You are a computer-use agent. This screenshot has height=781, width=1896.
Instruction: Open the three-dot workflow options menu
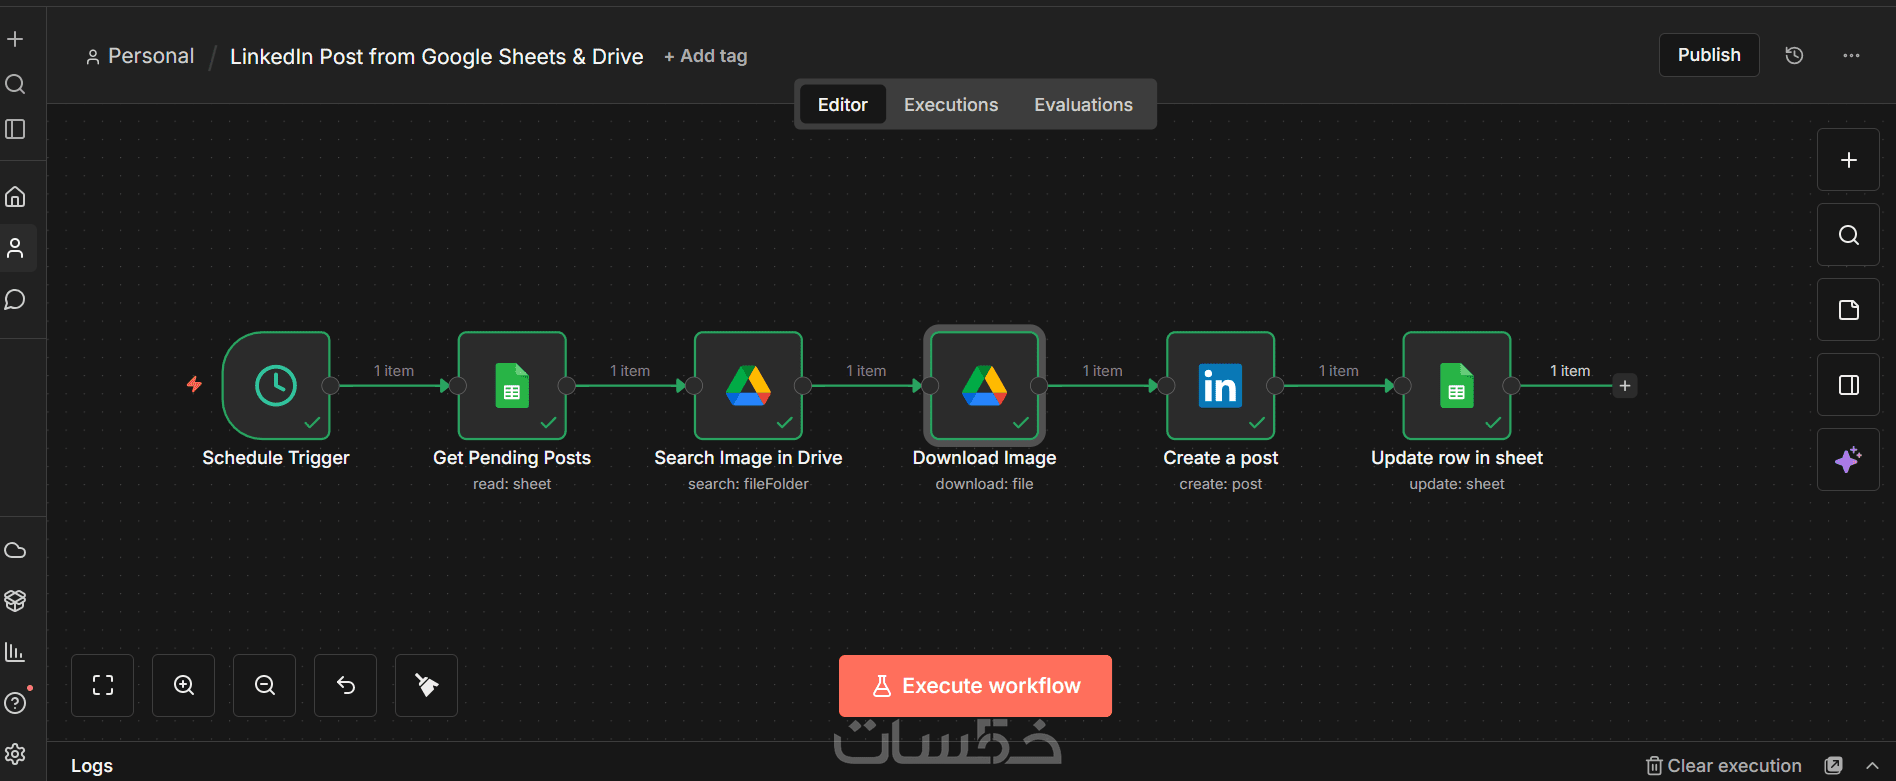(x=1851, y=55)
